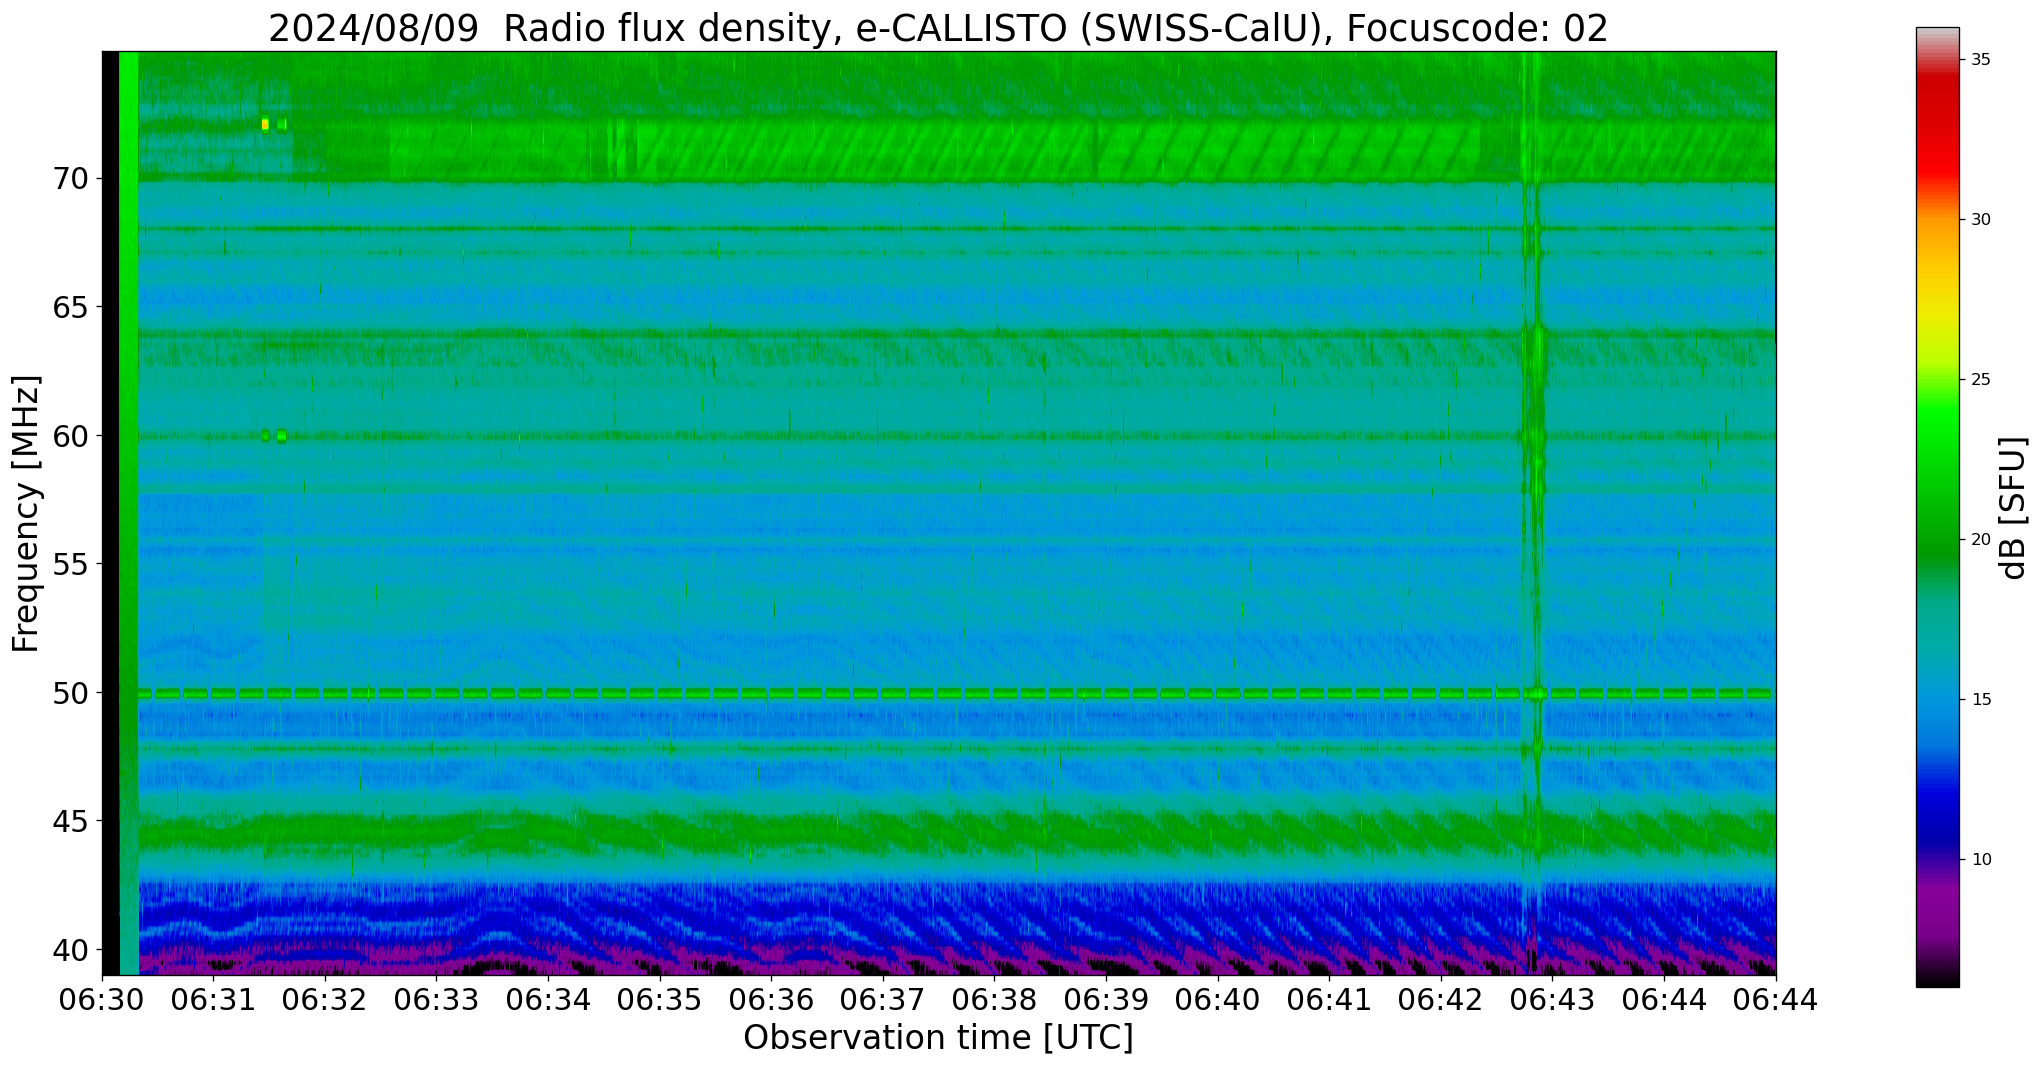Image resolution: width=2043 pixels, height=1067 pixels.
Task: Click the colorbar tick label 20
Action: click(x=1981, y=540)
